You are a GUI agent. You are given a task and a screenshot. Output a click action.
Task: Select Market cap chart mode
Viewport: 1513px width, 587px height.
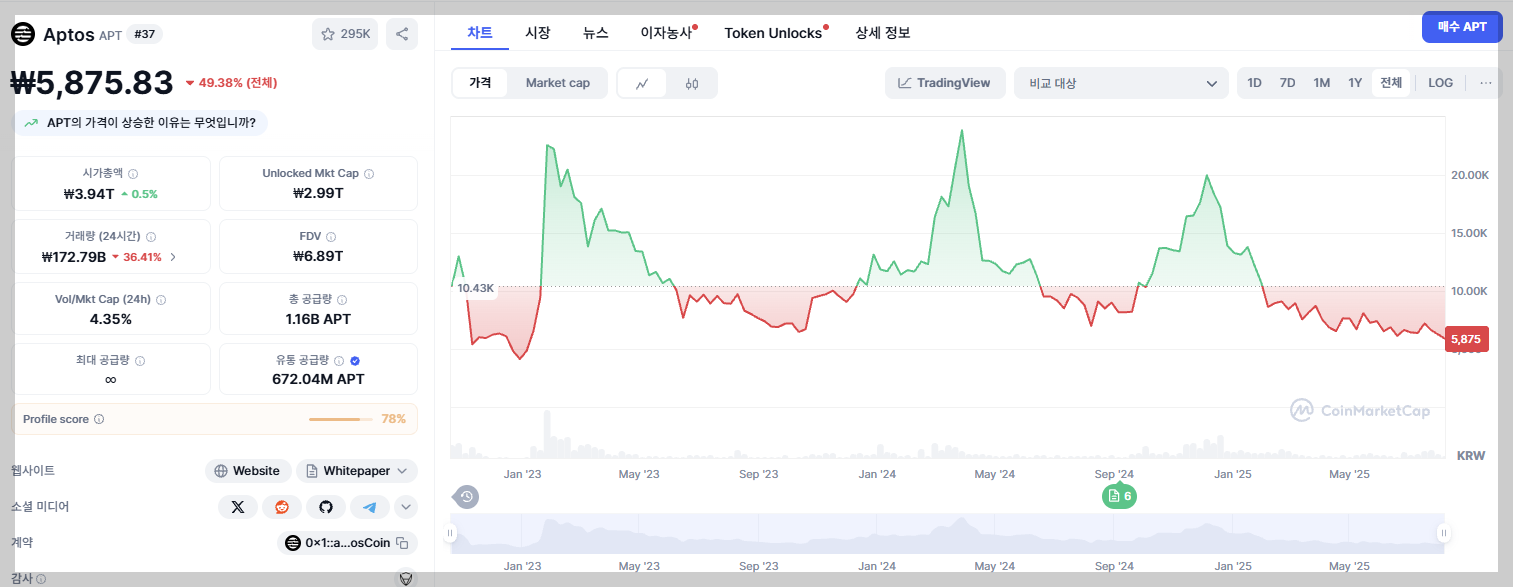[x=558, y=83]
